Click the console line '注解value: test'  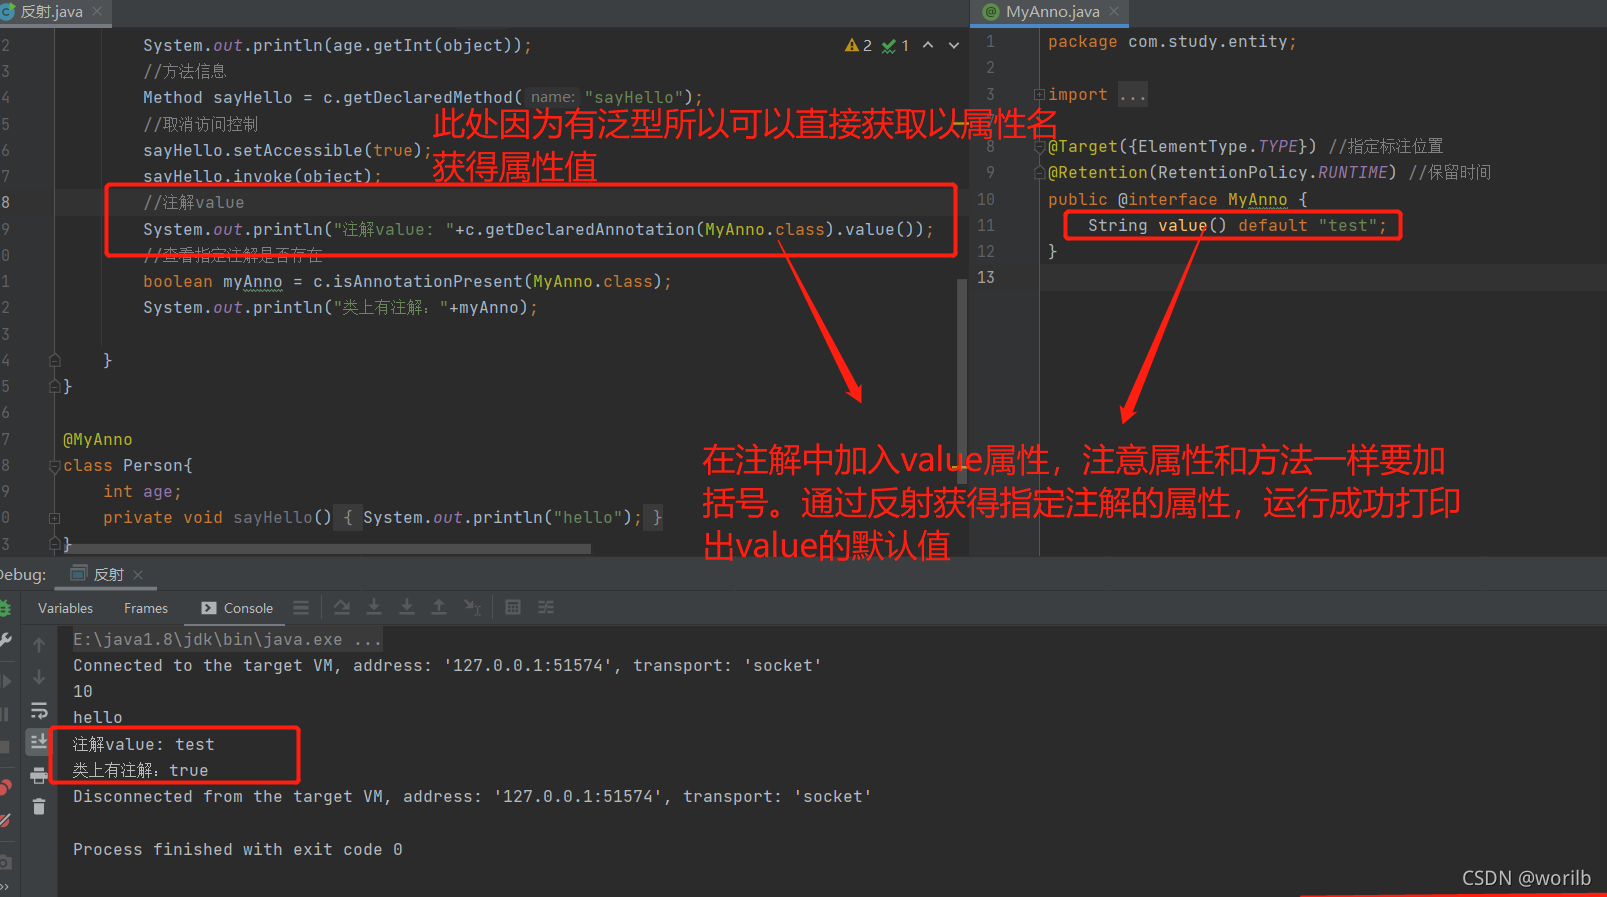tap(144, 745)
